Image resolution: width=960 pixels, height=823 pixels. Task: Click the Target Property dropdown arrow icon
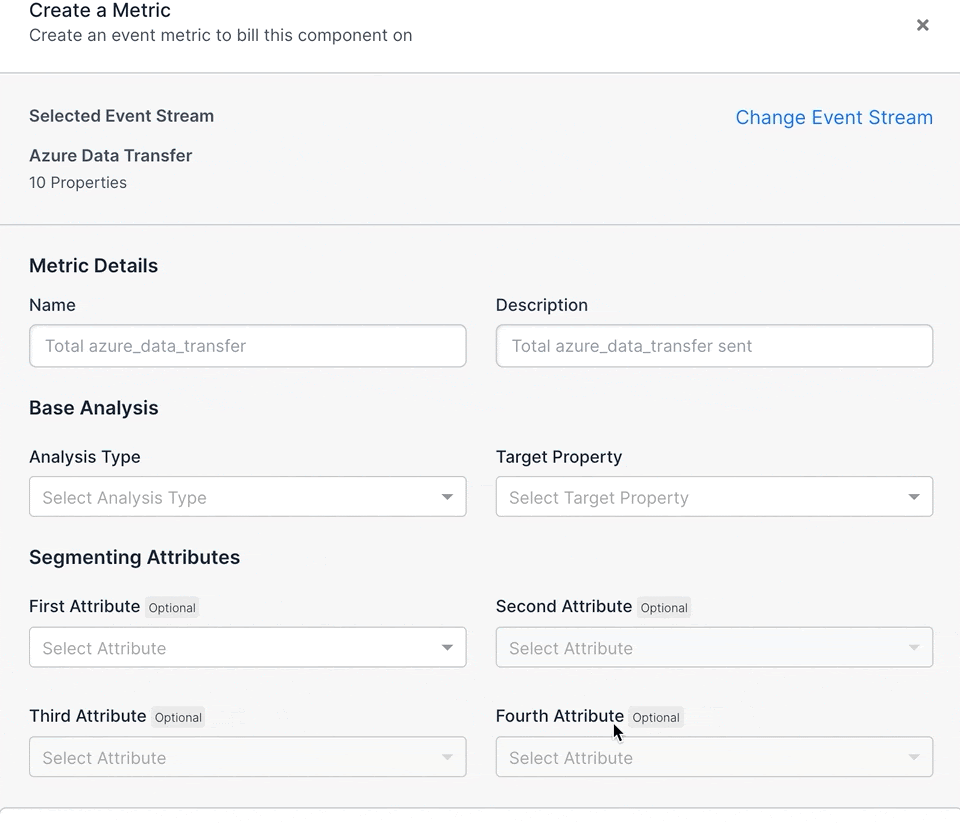click(914, 497)
